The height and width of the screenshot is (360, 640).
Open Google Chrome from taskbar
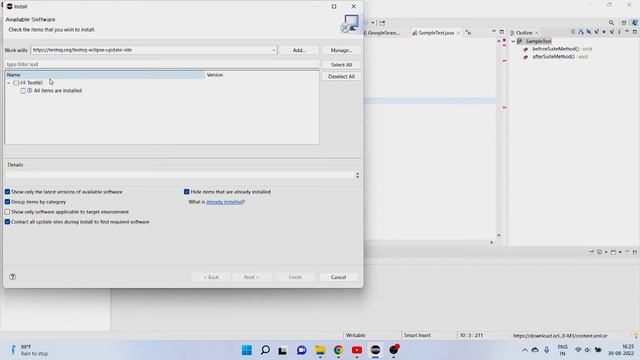click(338, 350)
